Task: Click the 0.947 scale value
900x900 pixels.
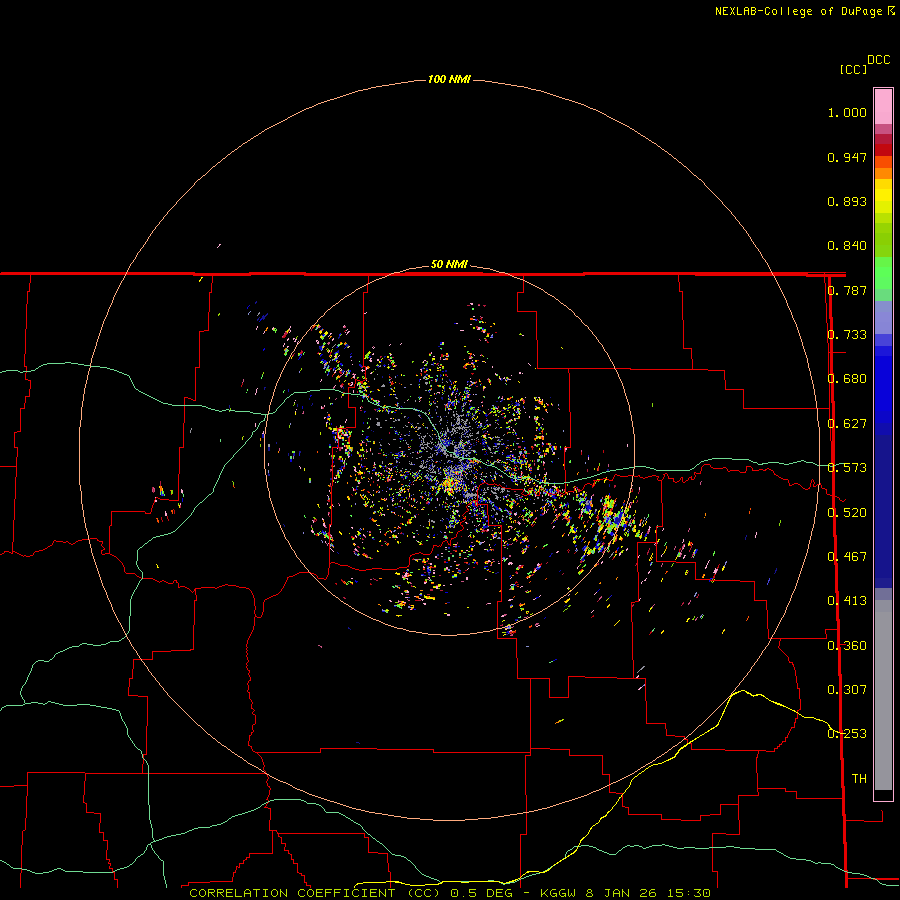Action: pyautogui.click(x=847, y=157)
